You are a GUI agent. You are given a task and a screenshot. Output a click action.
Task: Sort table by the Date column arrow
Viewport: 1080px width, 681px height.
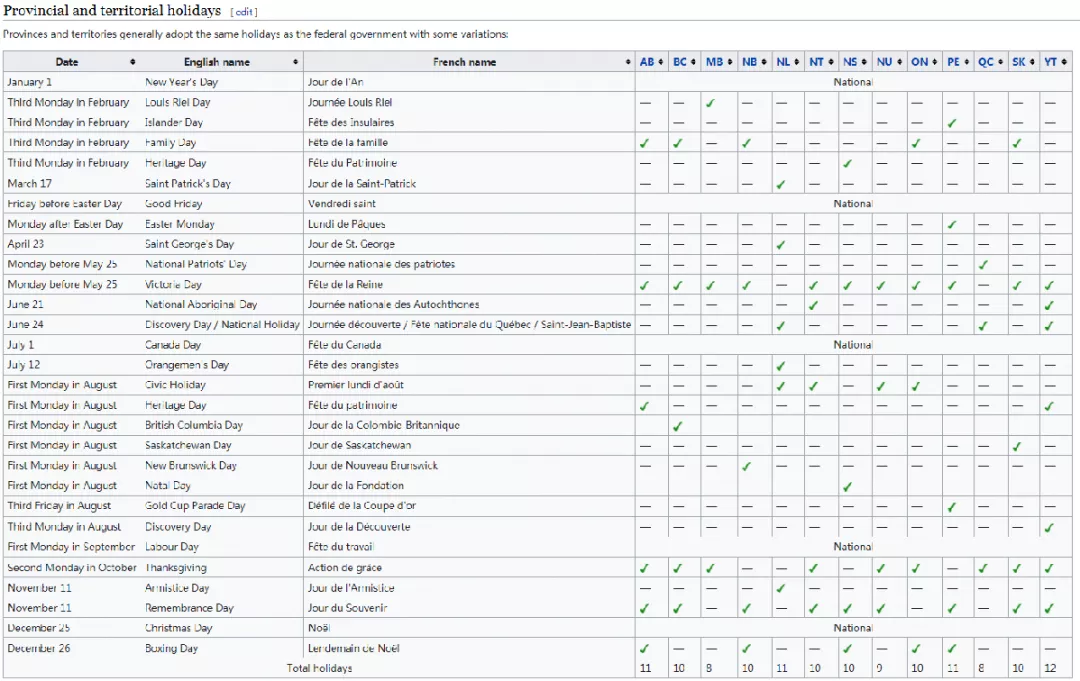(x=133, y=62)
